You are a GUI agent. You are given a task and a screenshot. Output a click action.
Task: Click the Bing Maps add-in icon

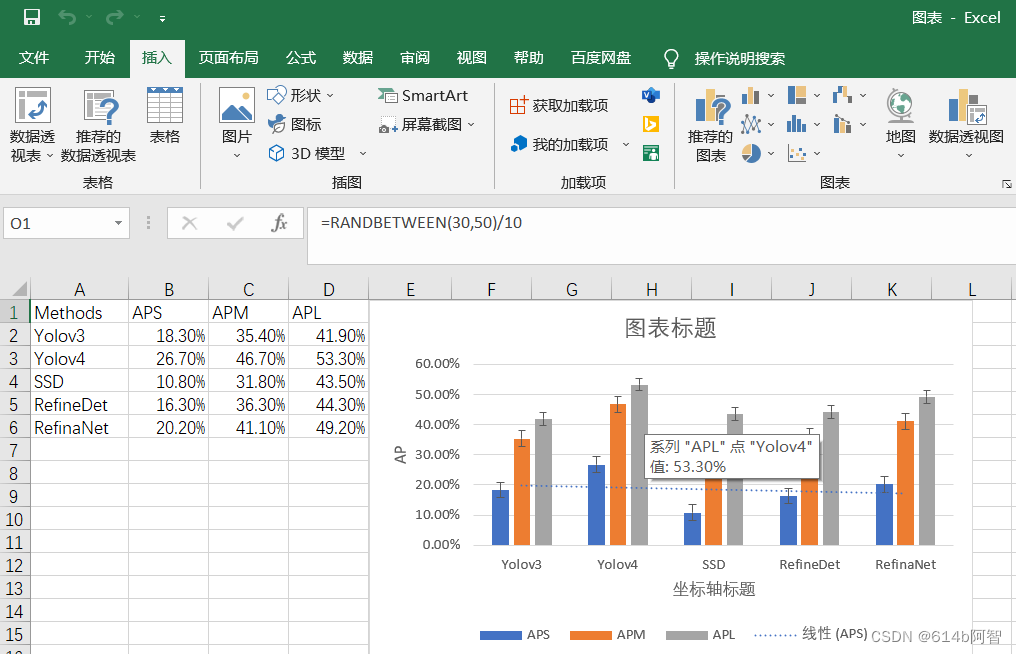[651, 124]
